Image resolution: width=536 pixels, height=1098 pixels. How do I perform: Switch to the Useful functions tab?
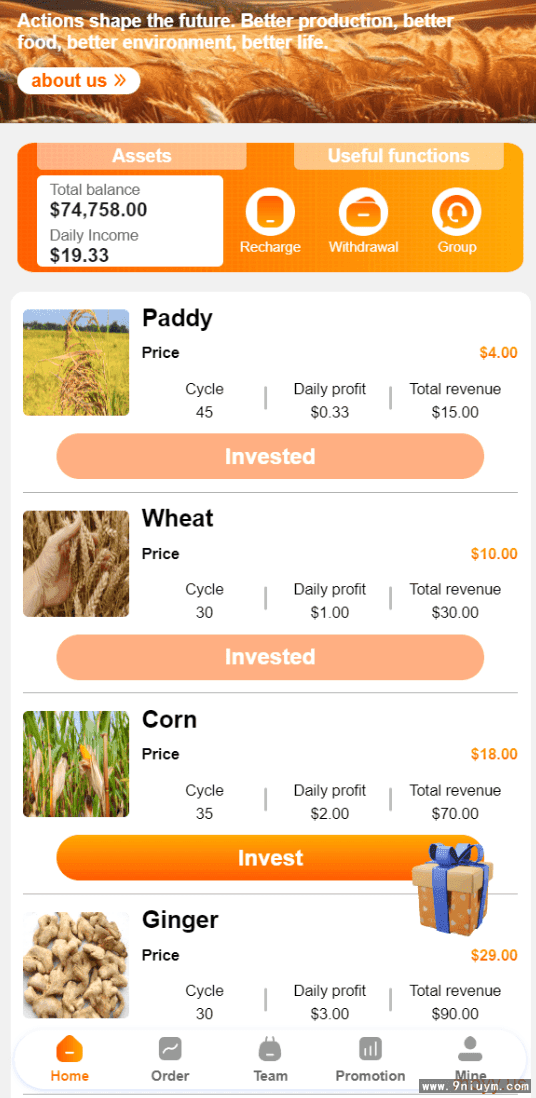tap(399, 156)
